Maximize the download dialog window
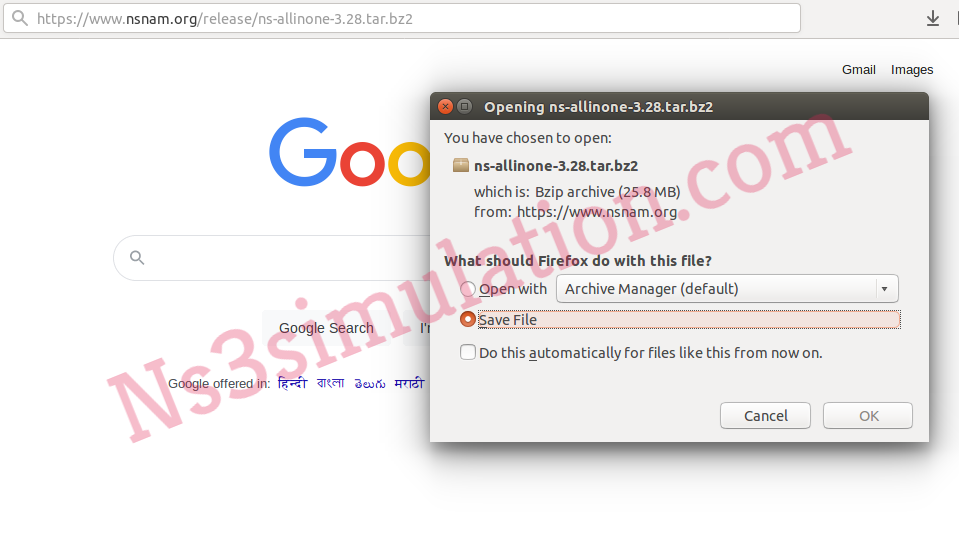Screen dimensions: 959x539 [x=465, y=106]
